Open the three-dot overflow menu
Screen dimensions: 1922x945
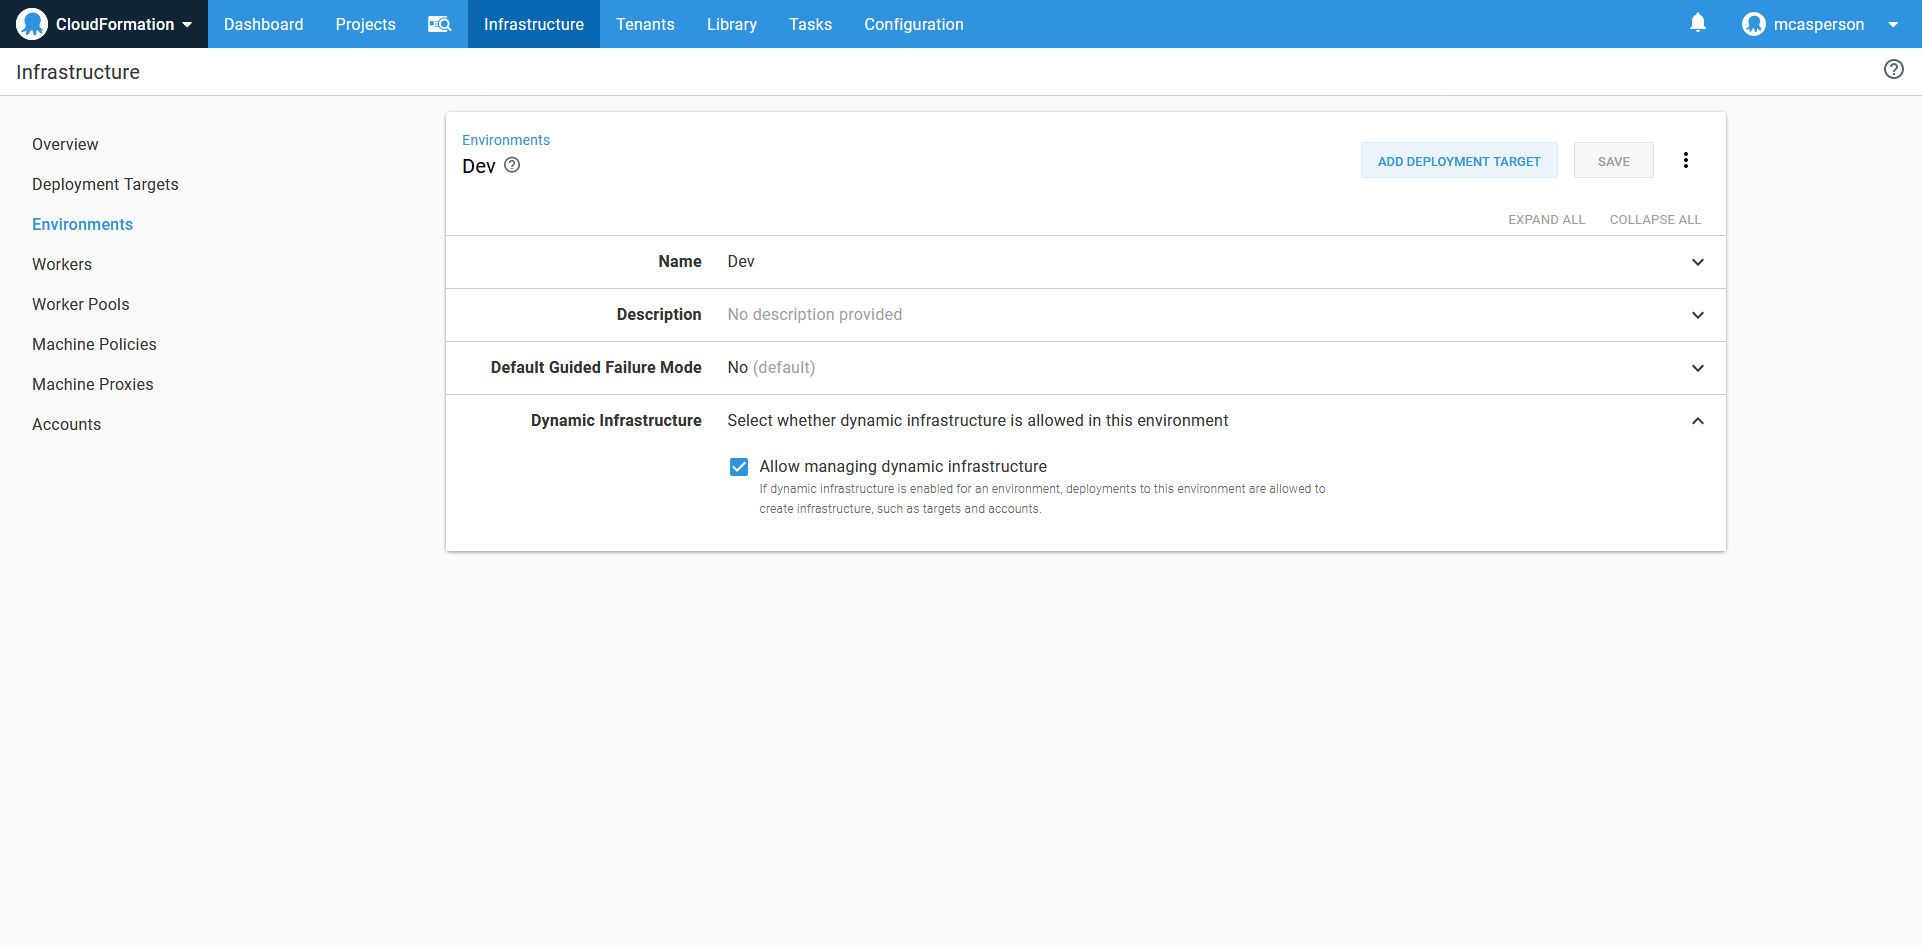[1685, 160]
